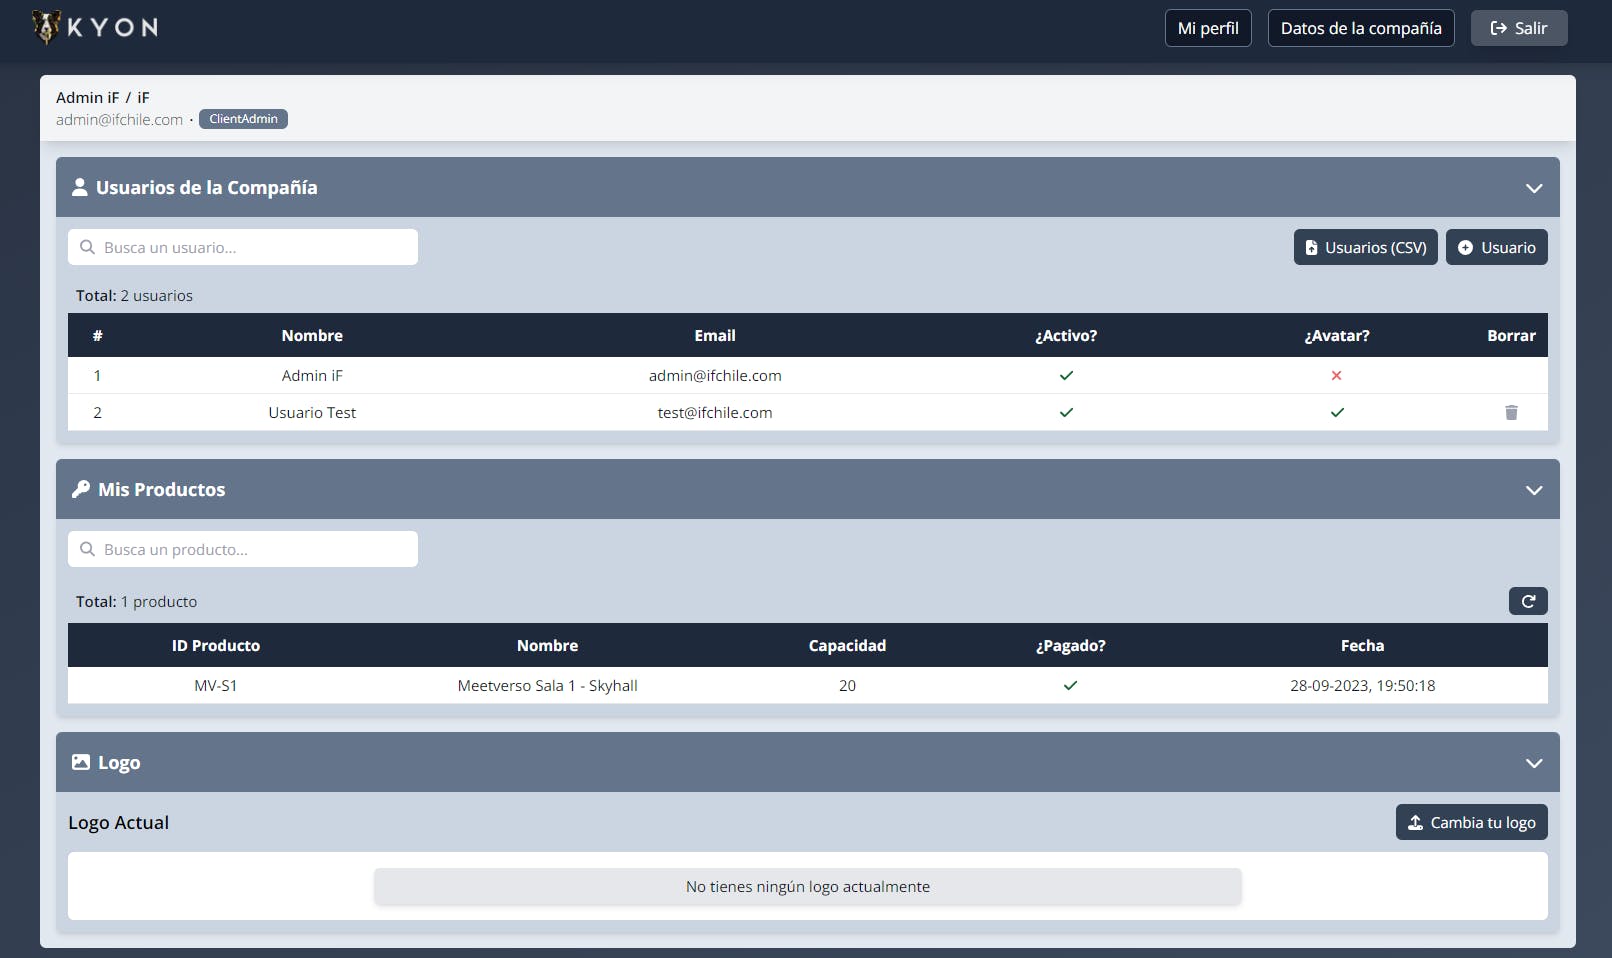The height and width of the screenshot is (958, 1612).
Task: Open Mi perfil
Action: pos(1208,28)
